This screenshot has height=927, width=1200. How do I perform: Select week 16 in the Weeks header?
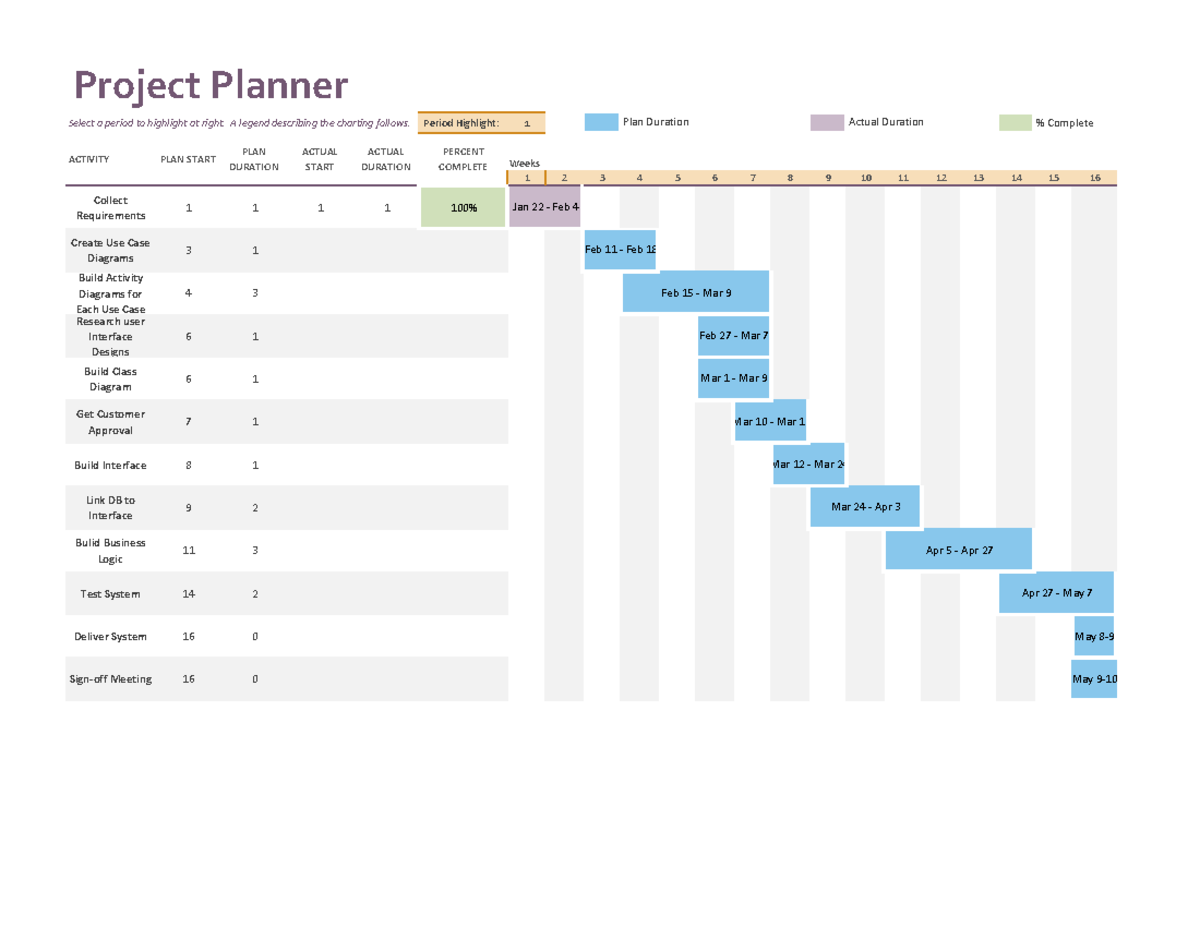tap(1095, 178)
